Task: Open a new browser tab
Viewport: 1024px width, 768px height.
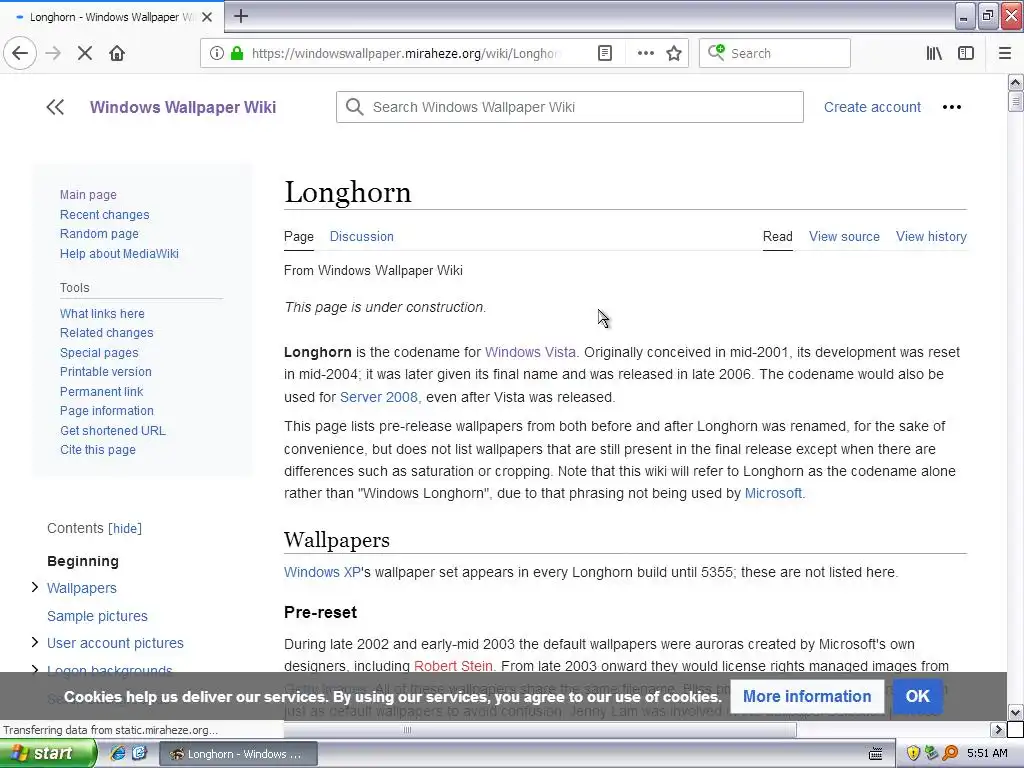Action: coord(241,16)
